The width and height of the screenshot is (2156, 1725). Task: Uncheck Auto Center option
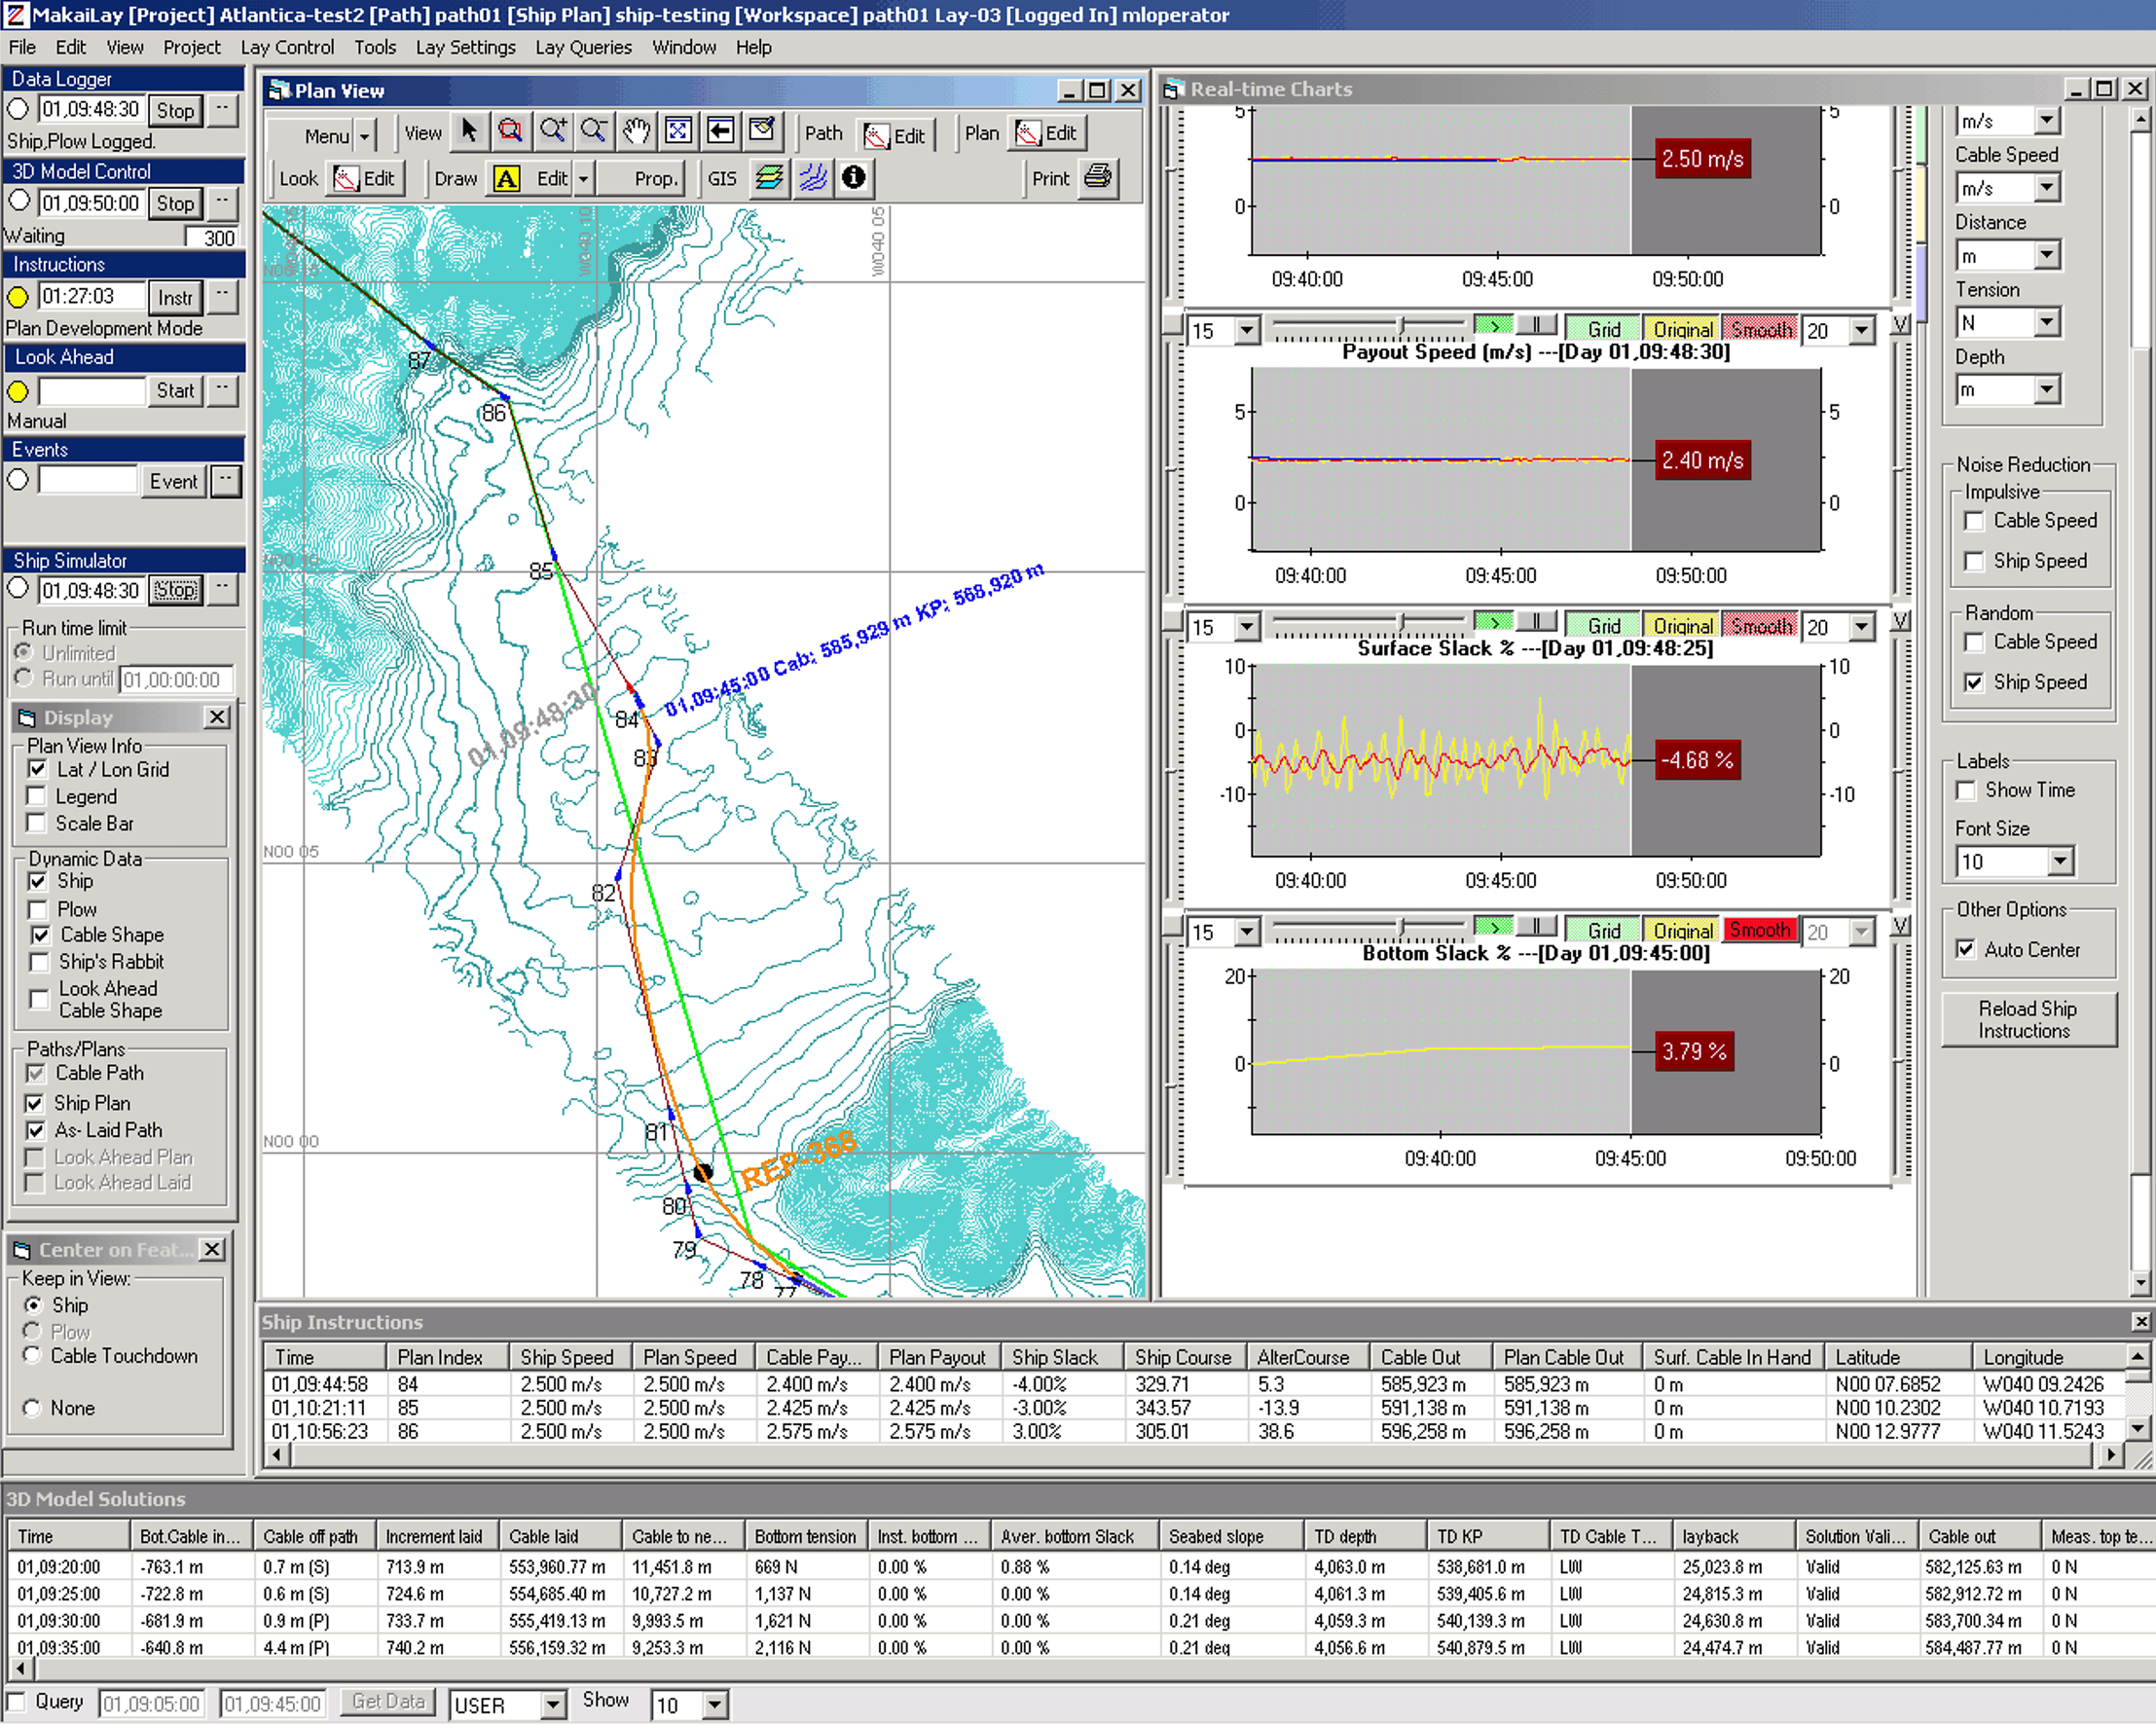click(1965, 949)
